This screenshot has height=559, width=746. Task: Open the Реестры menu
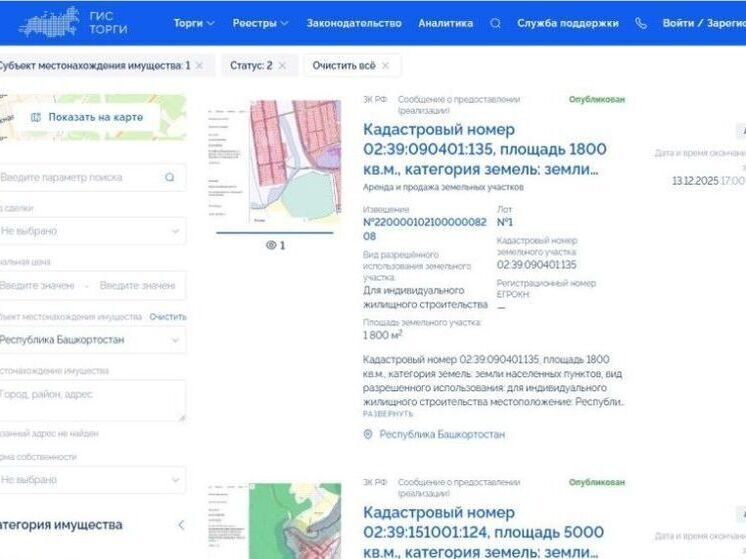(260, 23)
